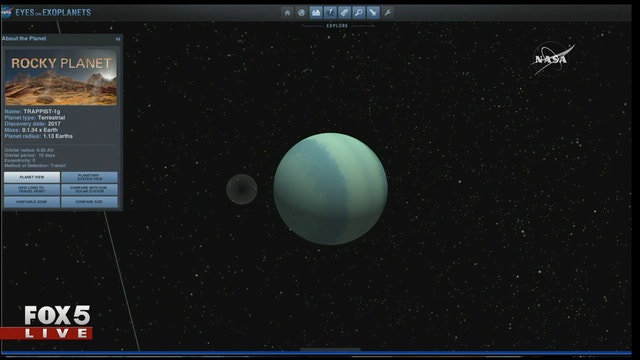
Task: Select the Planet View button
Action: [x=32, y=177]
